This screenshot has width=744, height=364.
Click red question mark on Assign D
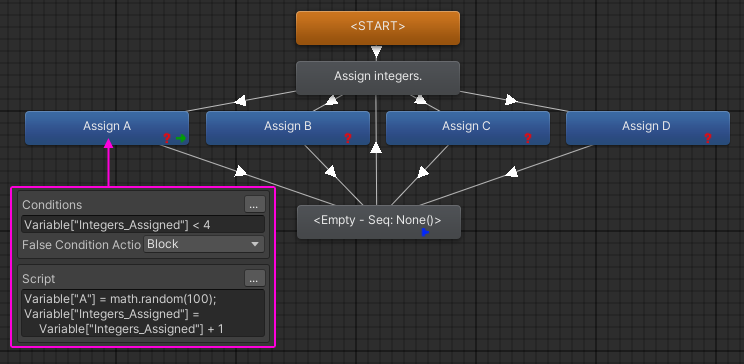pos(708,138)
